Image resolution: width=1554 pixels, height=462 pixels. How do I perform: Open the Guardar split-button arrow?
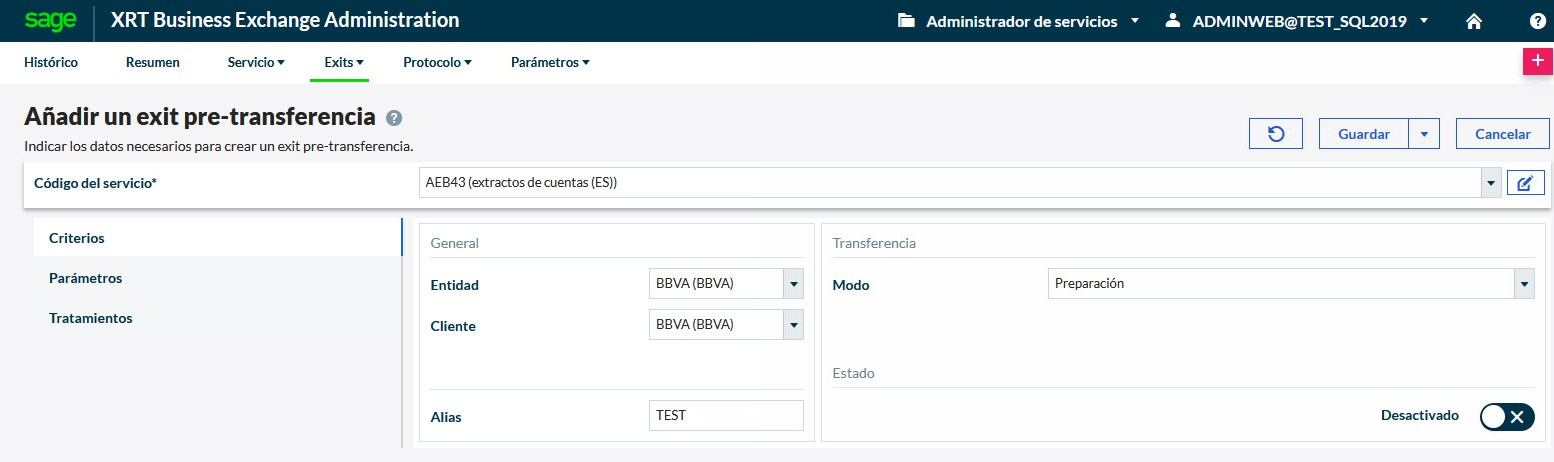[1424, 134]
